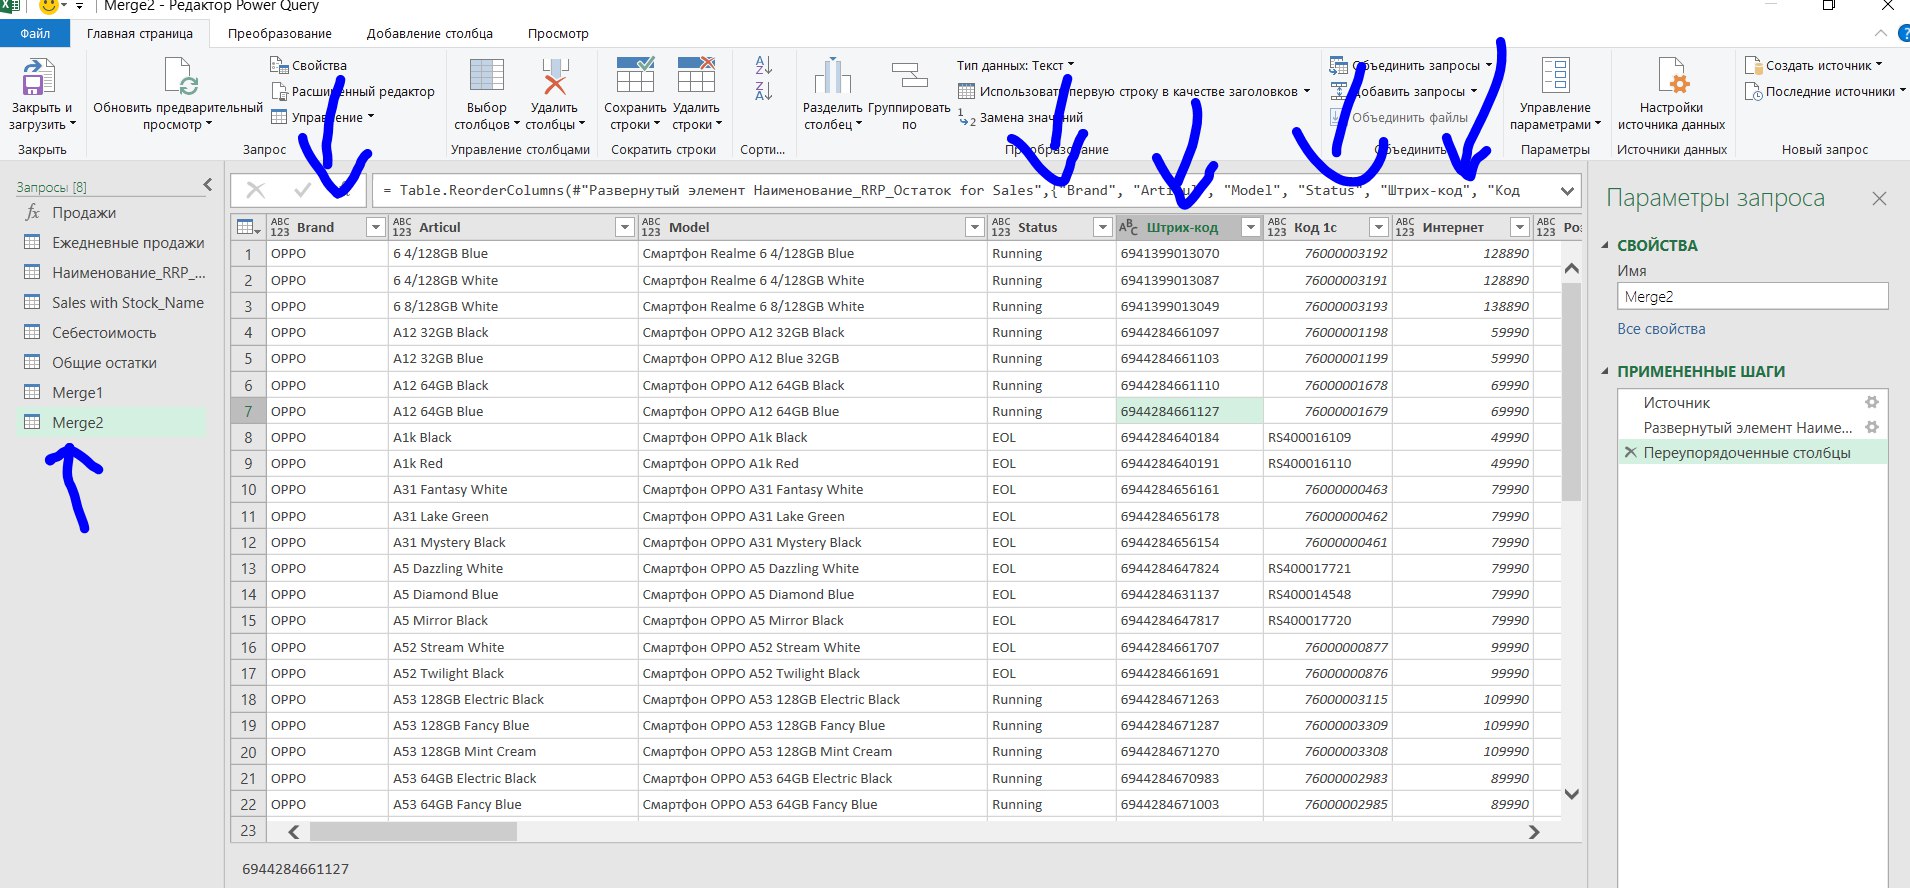
Task: Sort descending with the Z-A icon
Action: click(764, 91)
